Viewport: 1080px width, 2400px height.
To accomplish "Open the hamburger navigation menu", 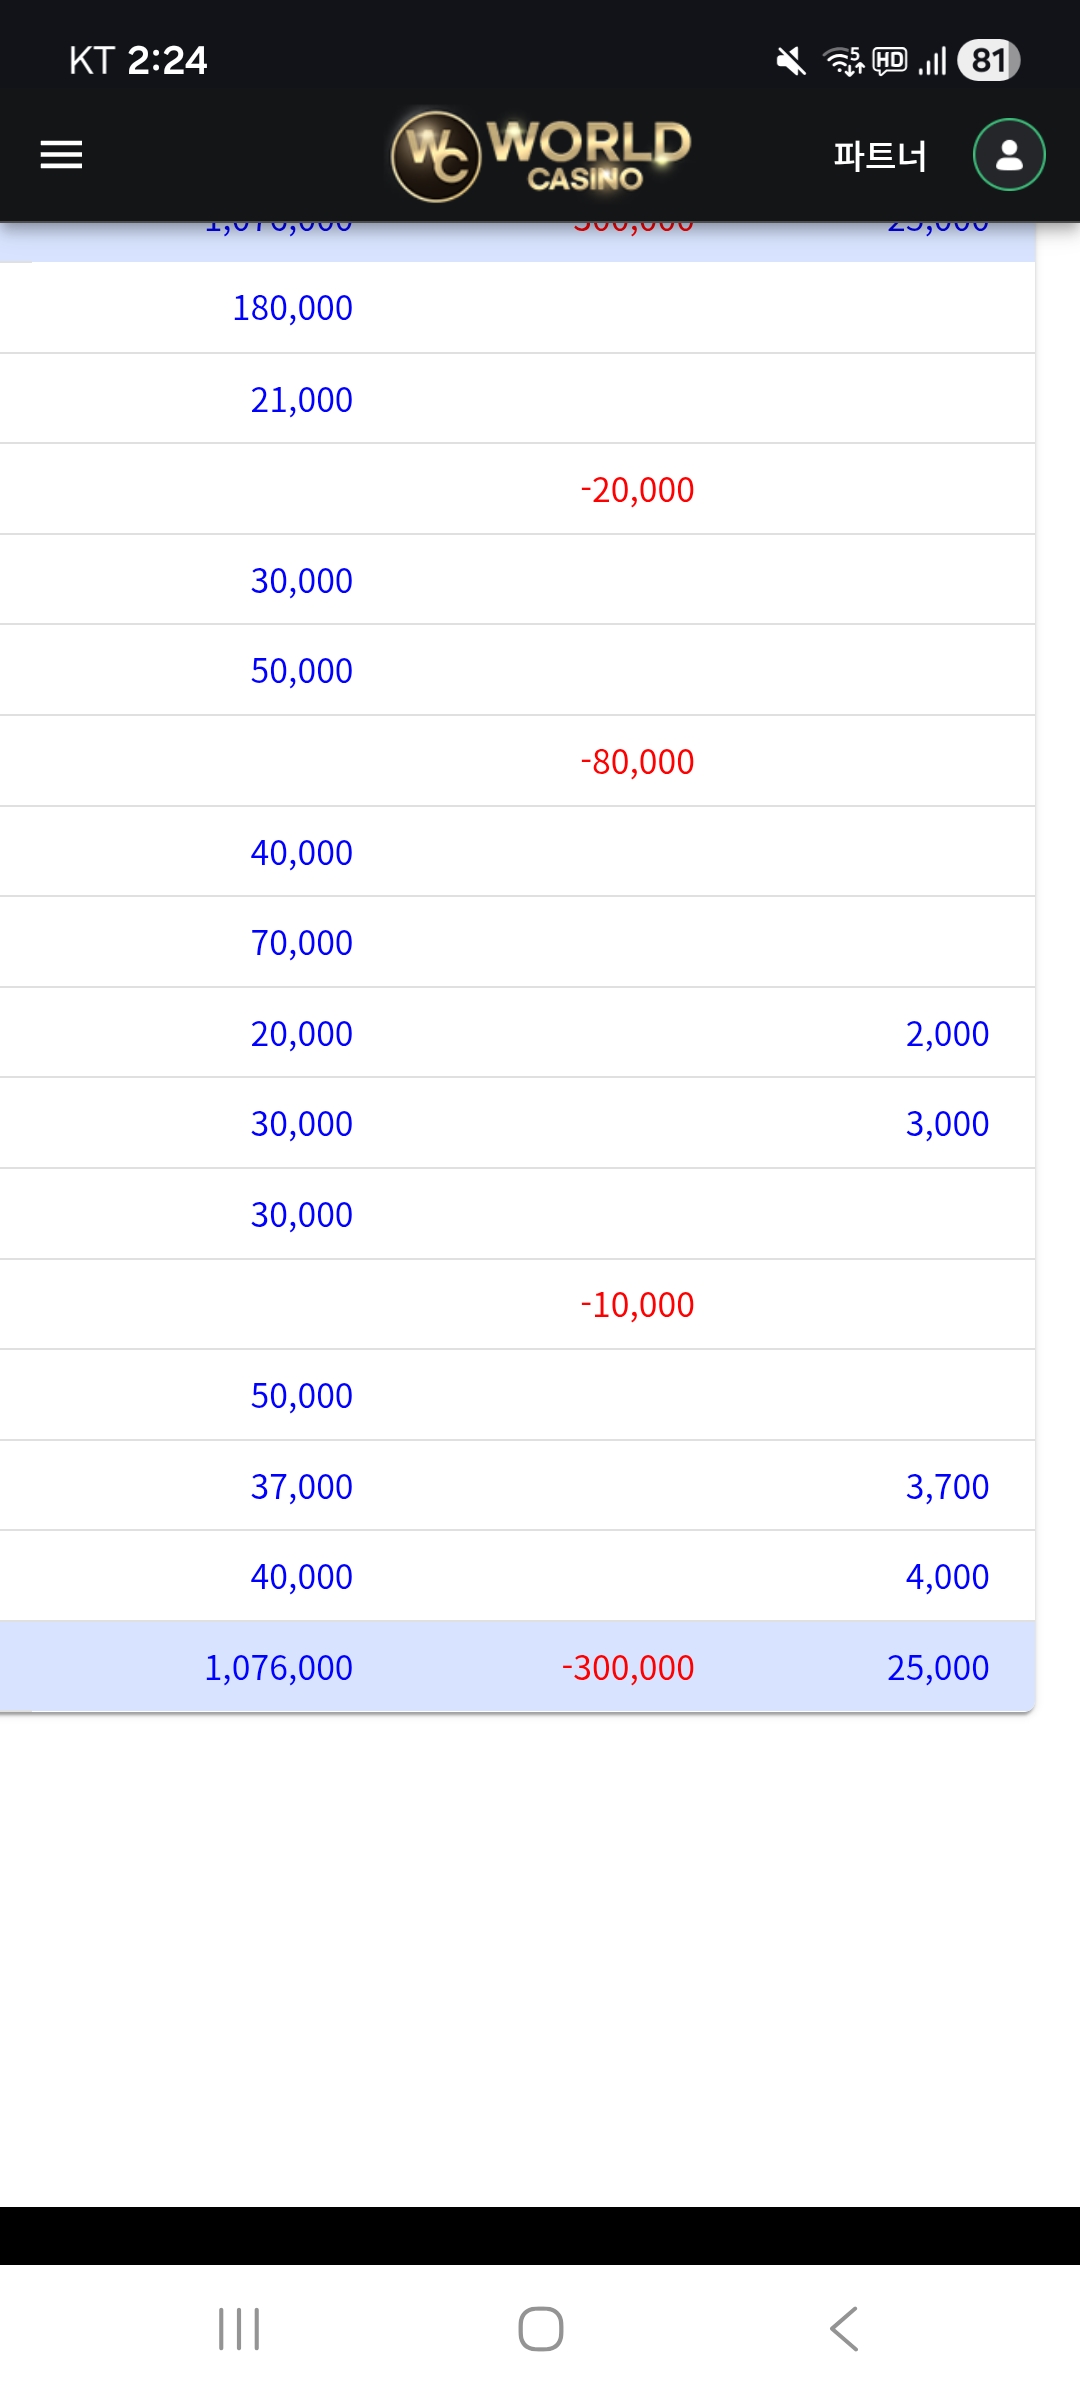I will [61, 155].
